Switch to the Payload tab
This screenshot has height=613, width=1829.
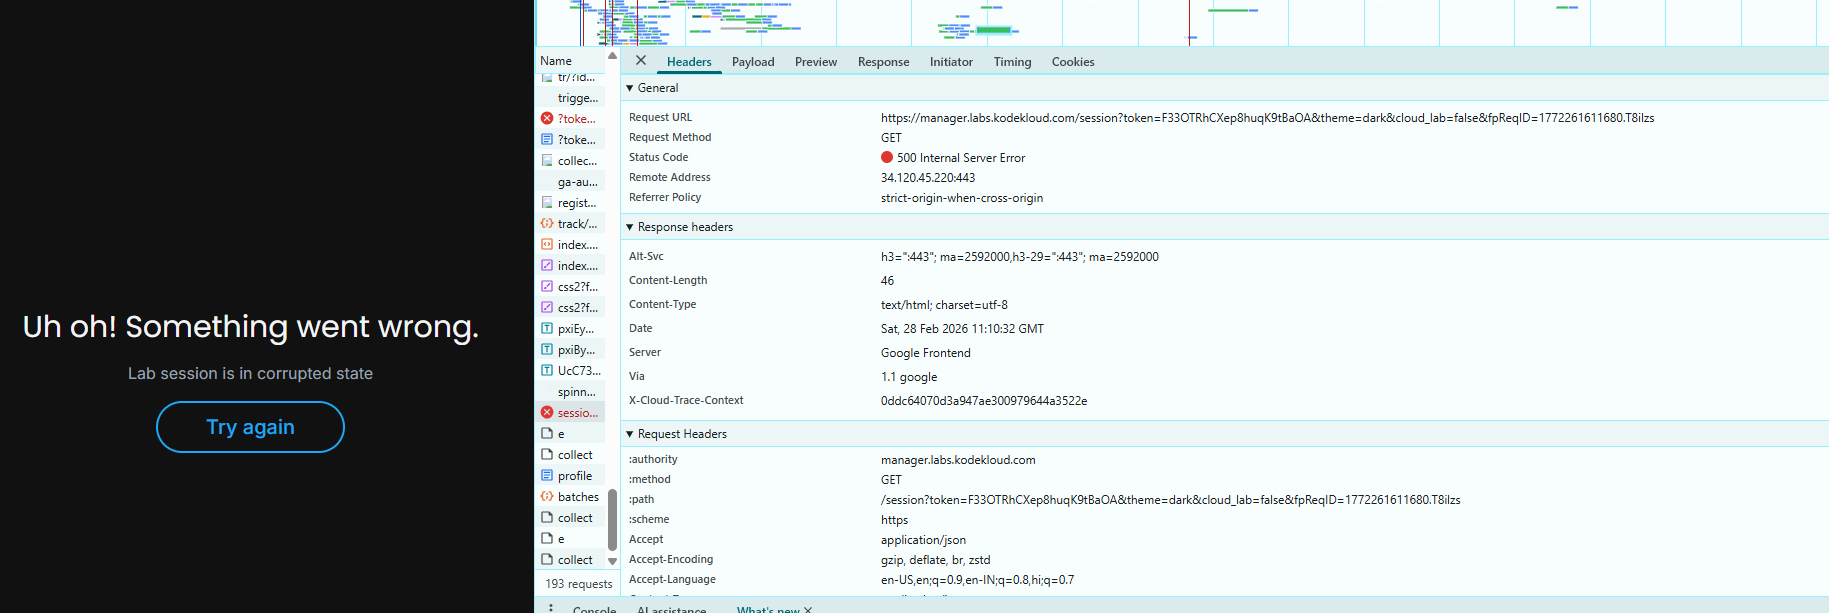(x=753, y=62)
